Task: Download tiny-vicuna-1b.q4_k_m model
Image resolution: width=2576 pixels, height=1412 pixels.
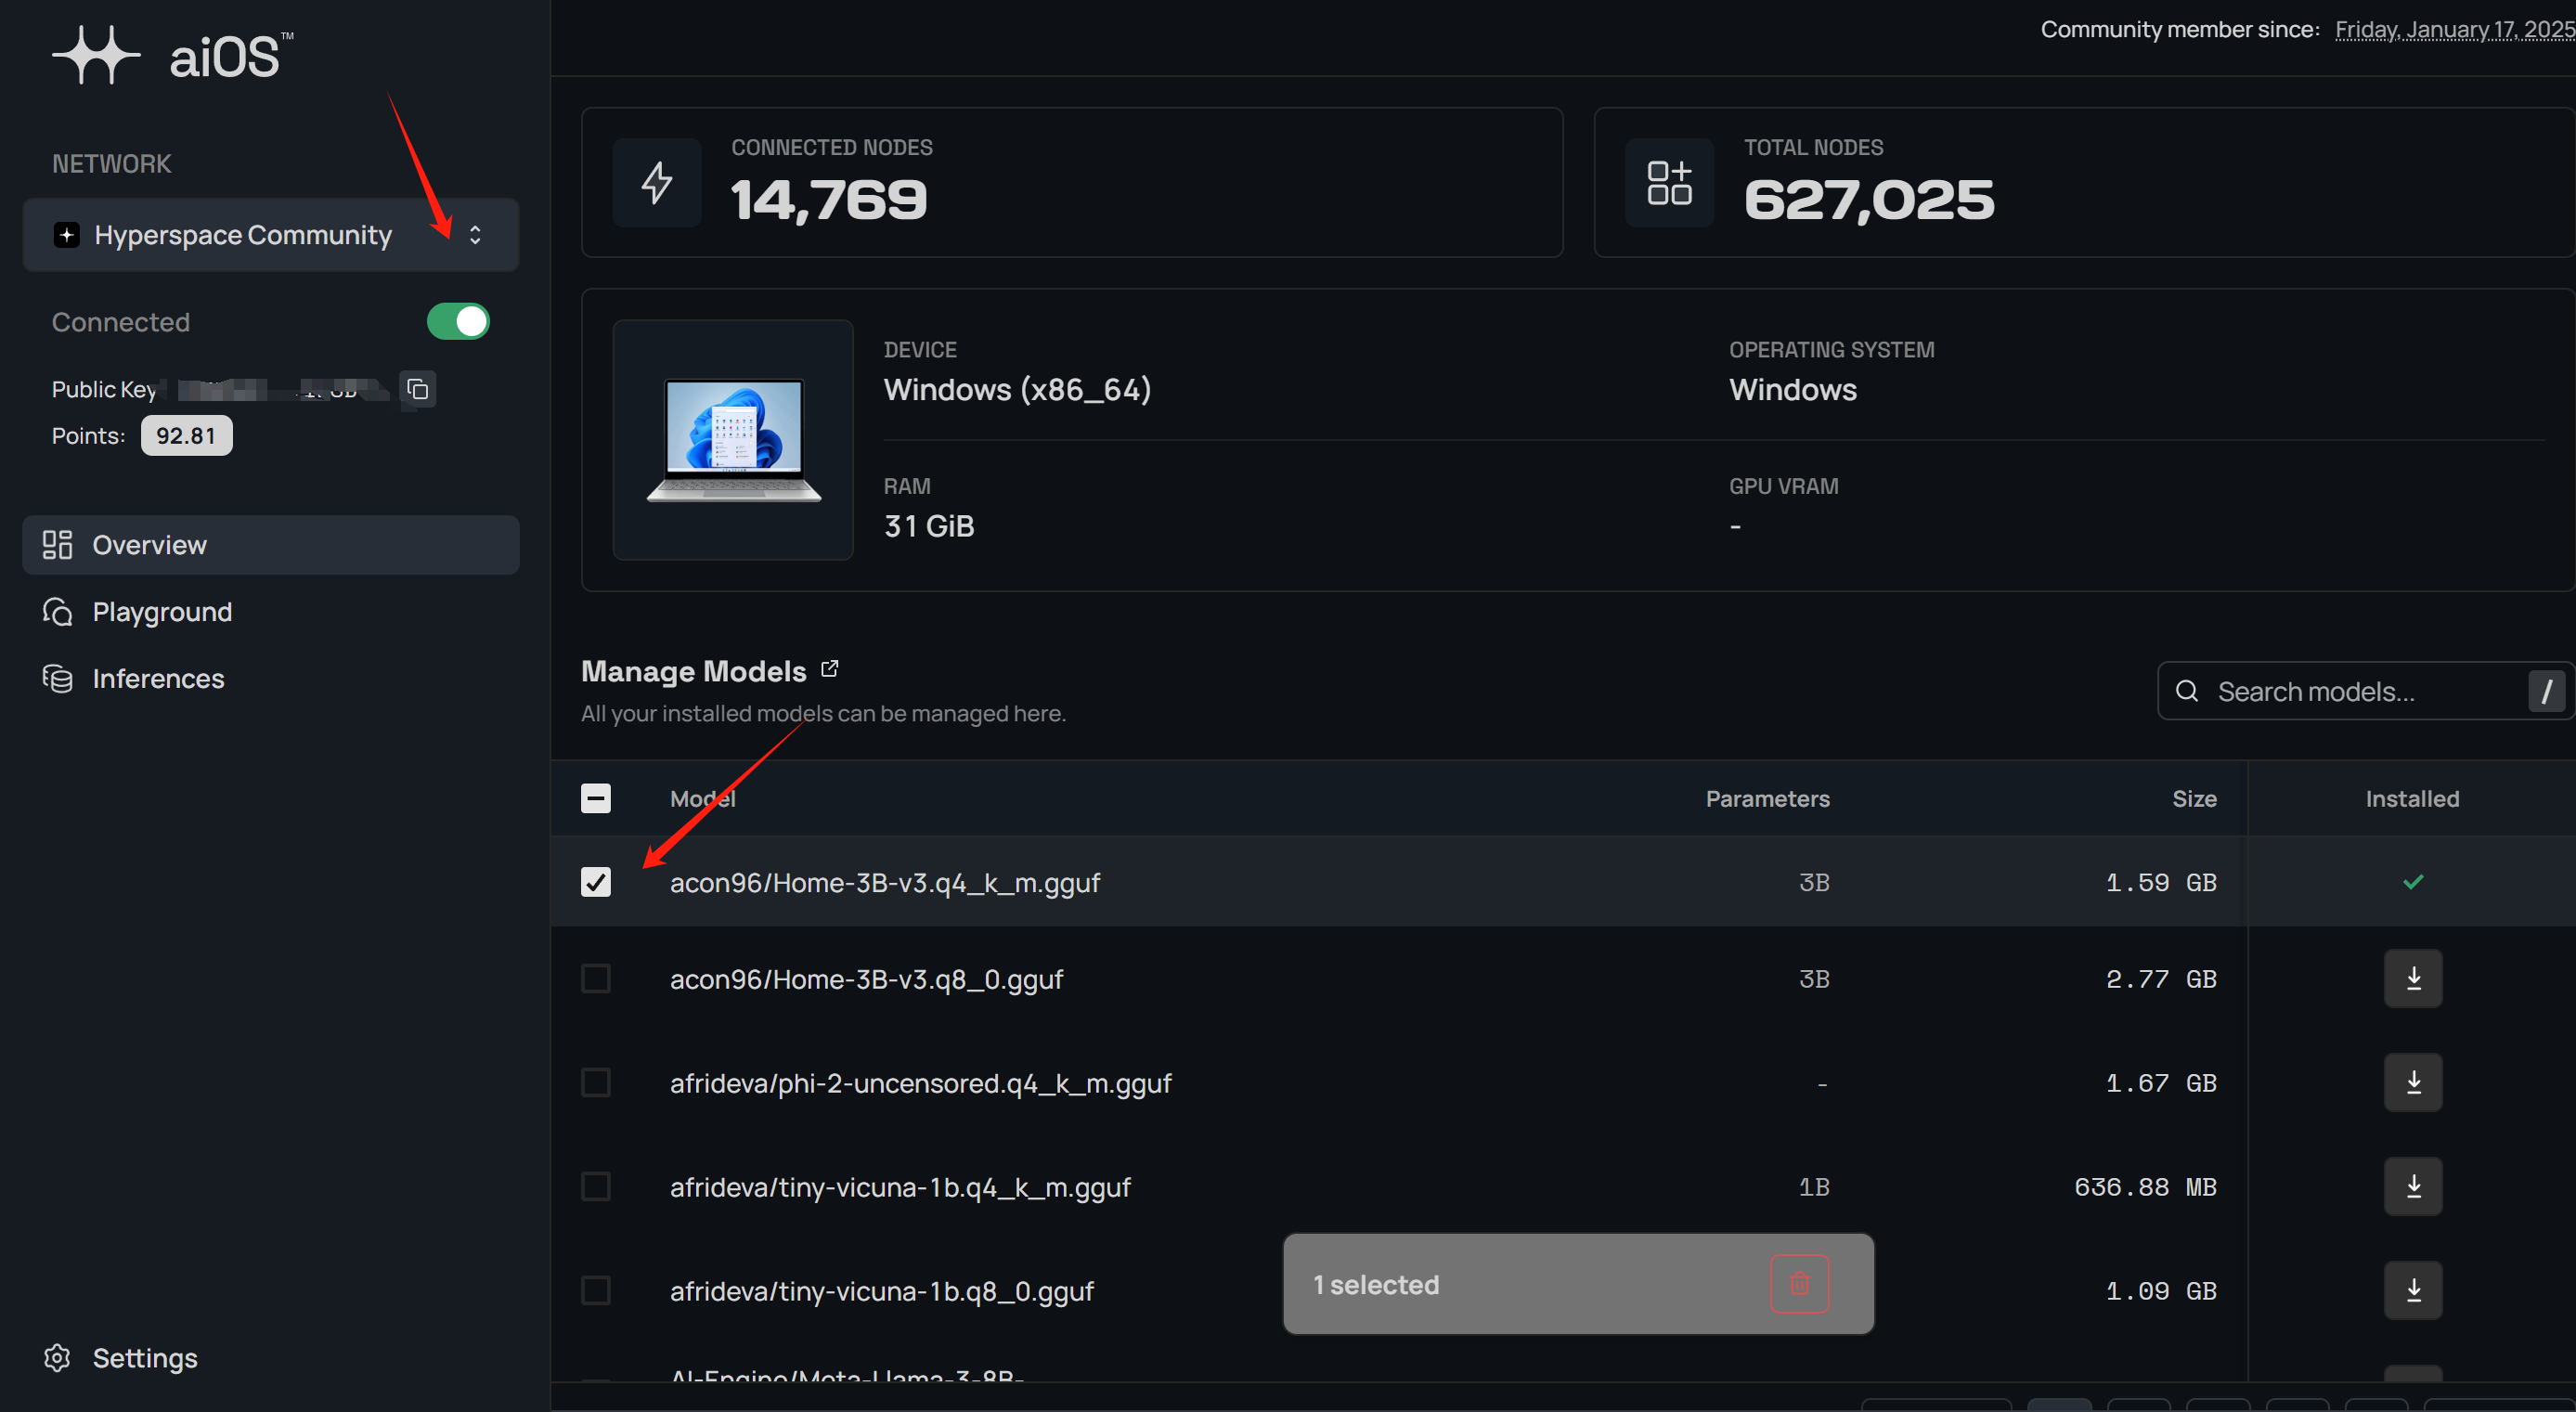Action: click(x=2412, y=1187)
